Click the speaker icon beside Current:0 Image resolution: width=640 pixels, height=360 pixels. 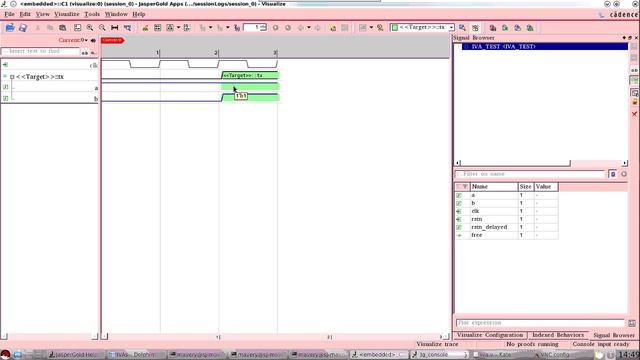click(93, 40)
